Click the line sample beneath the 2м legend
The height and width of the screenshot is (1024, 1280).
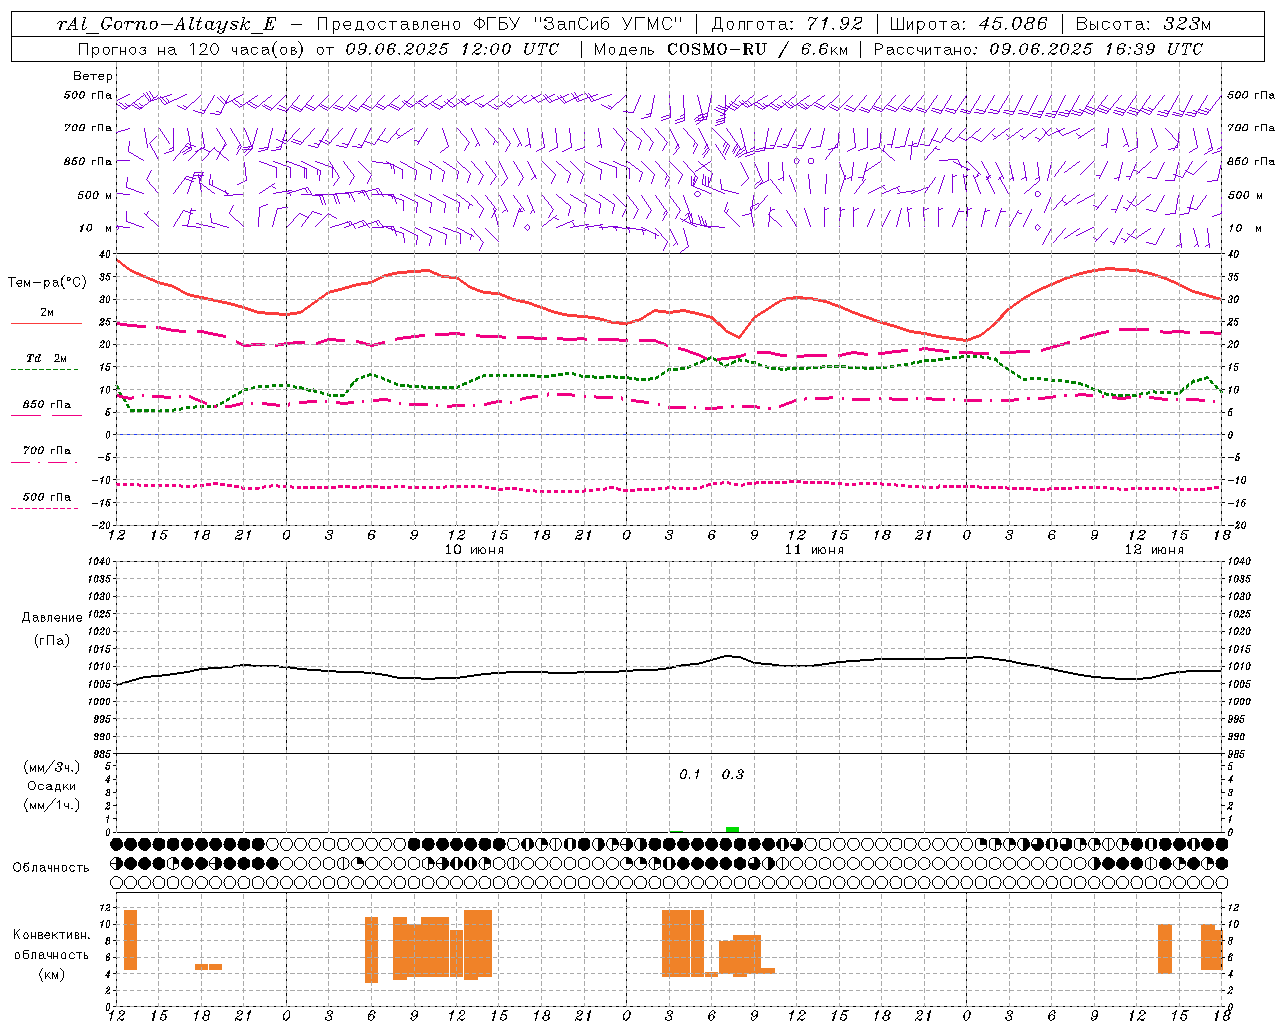[46, 324]
